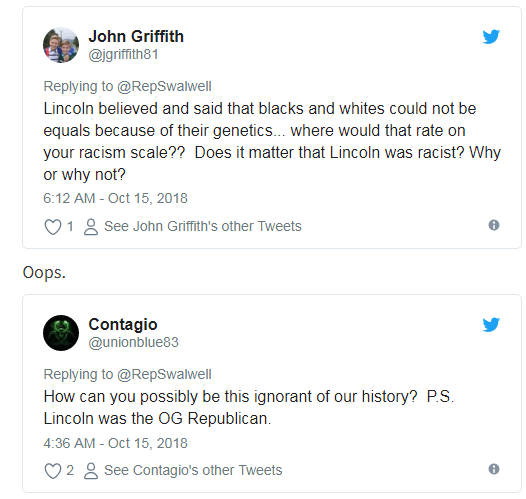This screenshot has width=526, height=499.
Task: See John Griffith's other Tweets
Action: (x=203, y=226)
